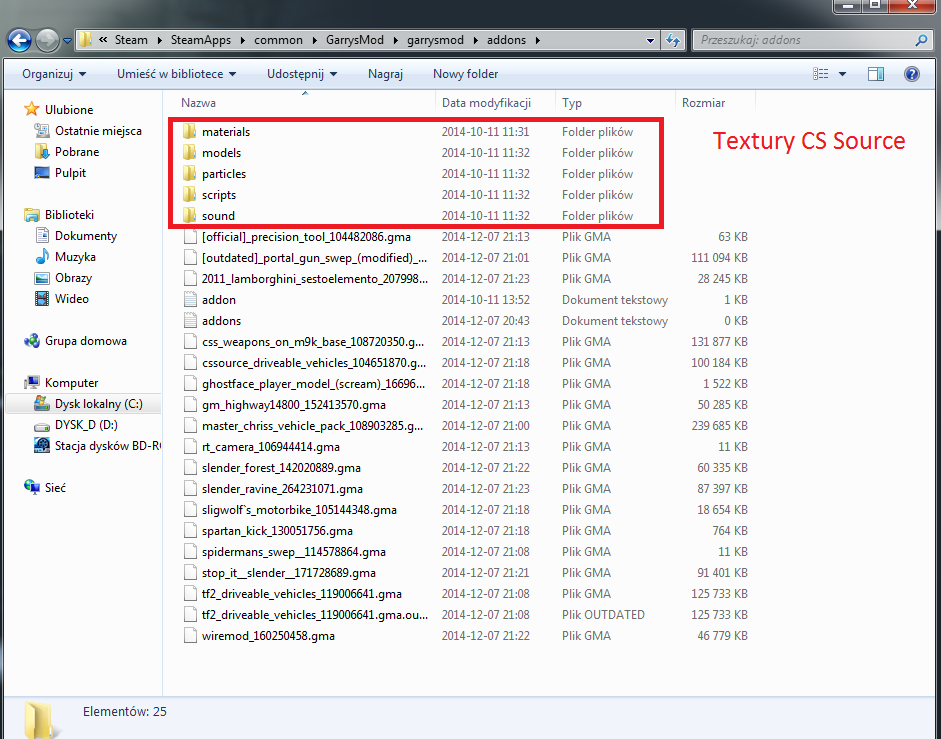
Task: Select ghostface_player_model file icon
Action: [190, 384]
